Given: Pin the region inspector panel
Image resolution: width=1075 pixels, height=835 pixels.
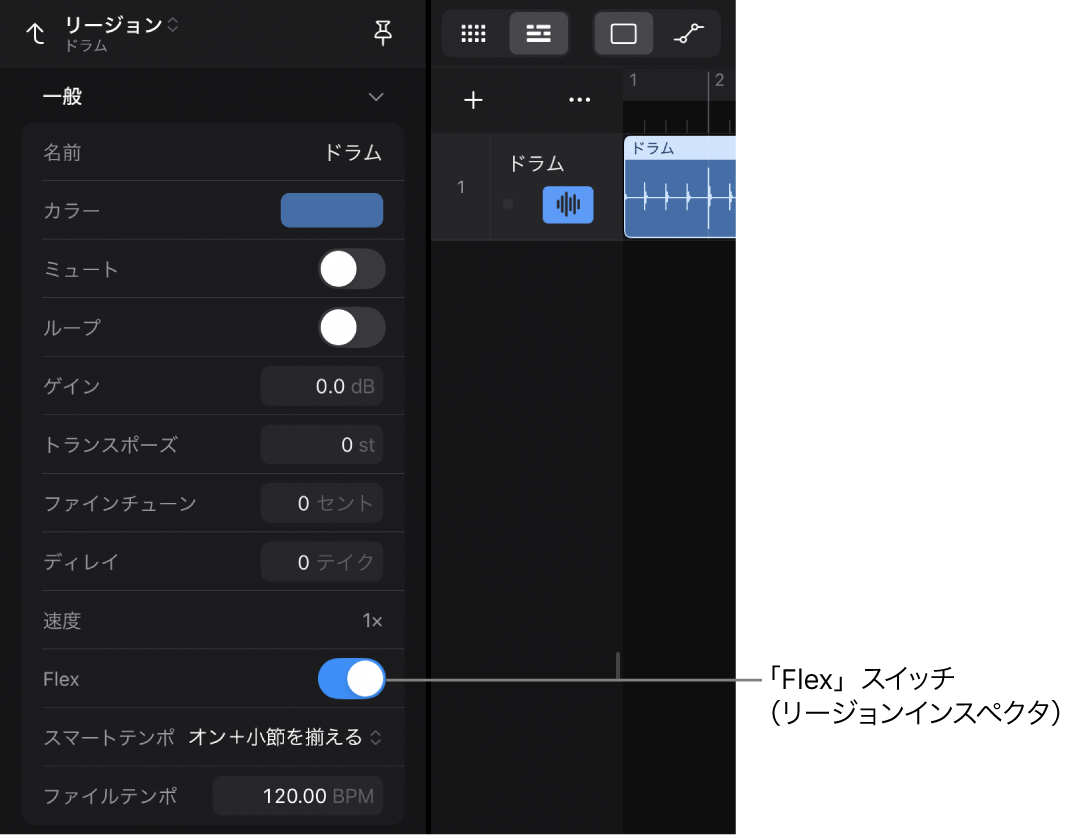Looking at the screenshot, I should (x=383, y=33).
